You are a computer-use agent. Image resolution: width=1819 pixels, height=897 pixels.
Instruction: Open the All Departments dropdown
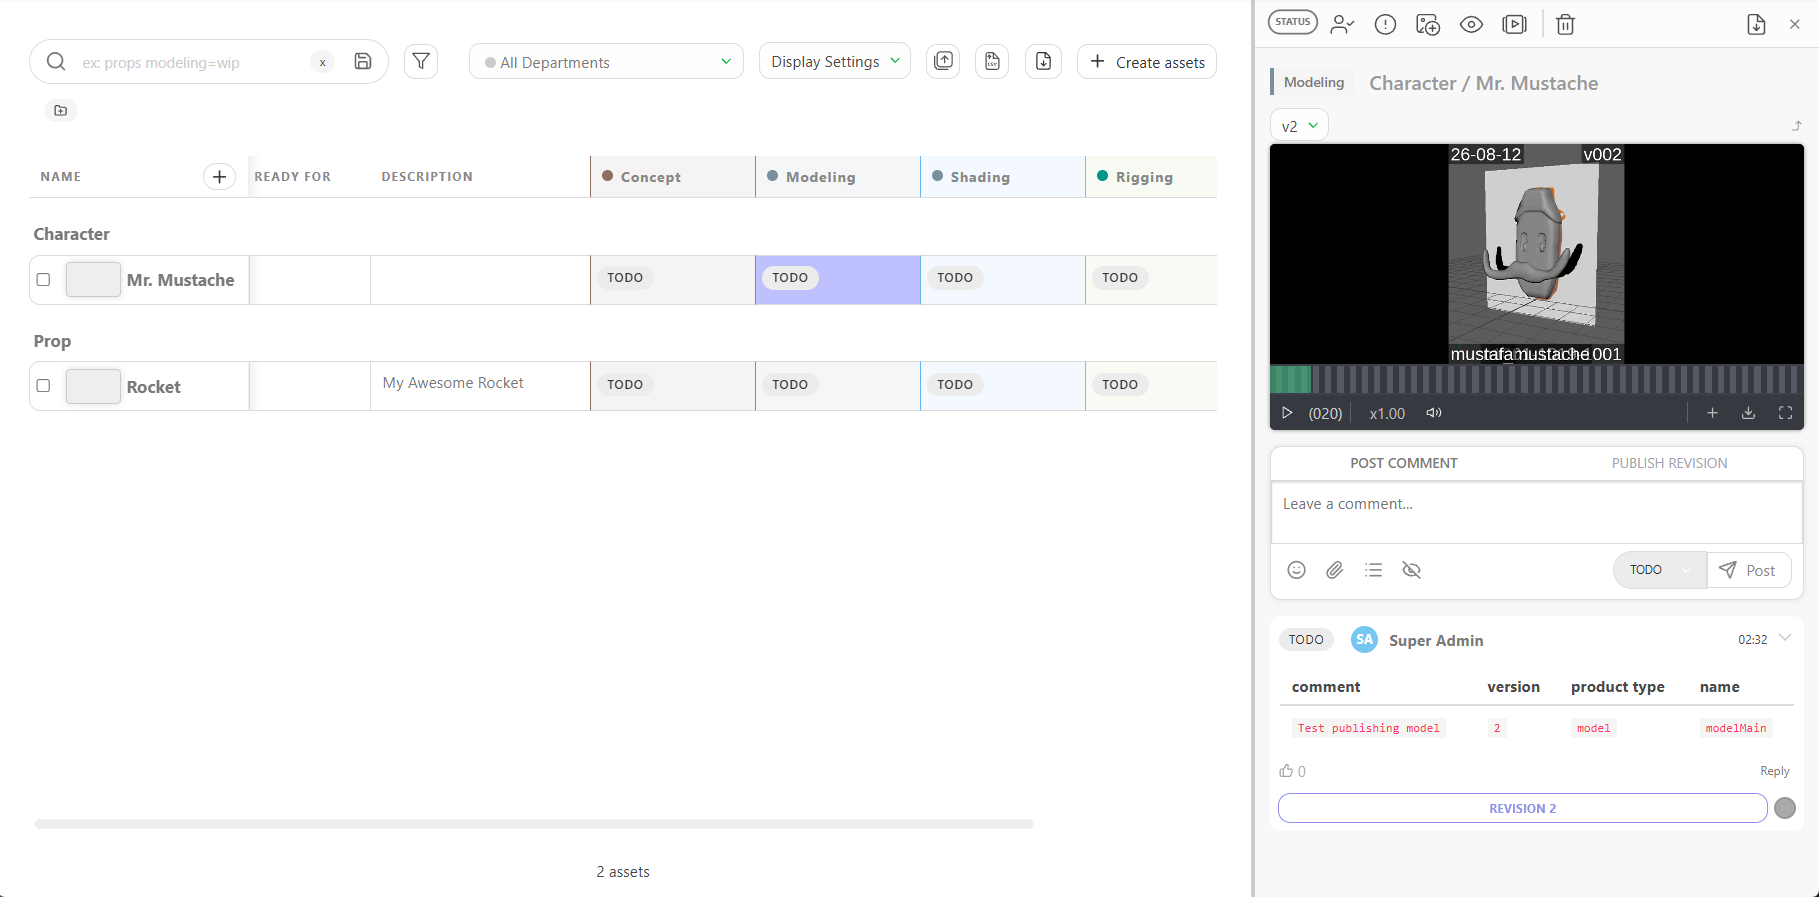click(x=606, y=62)
